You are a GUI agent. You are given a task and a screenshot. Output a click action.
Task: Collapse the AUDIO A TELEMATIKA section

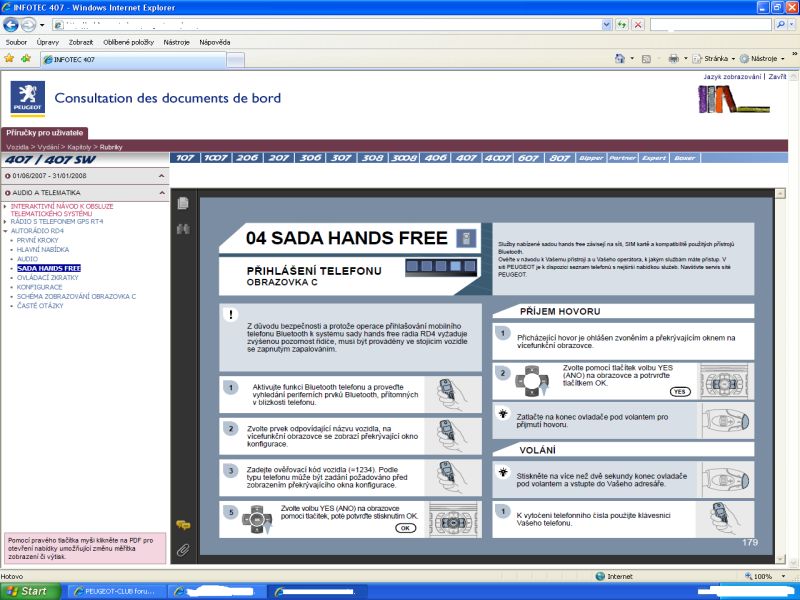coord(162,193)
